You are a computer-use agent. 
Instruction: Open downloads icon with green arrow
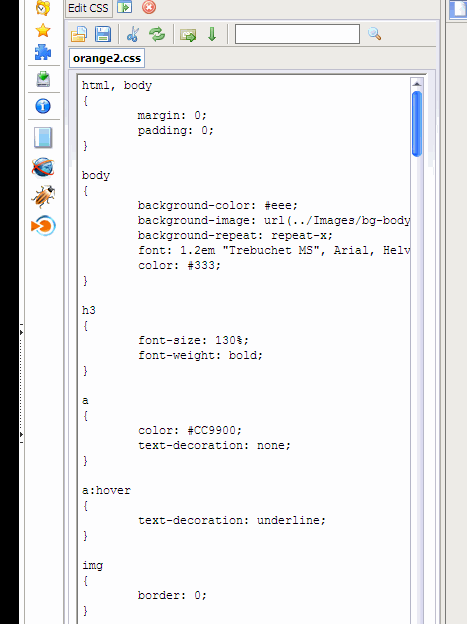[x=43, y=79]
